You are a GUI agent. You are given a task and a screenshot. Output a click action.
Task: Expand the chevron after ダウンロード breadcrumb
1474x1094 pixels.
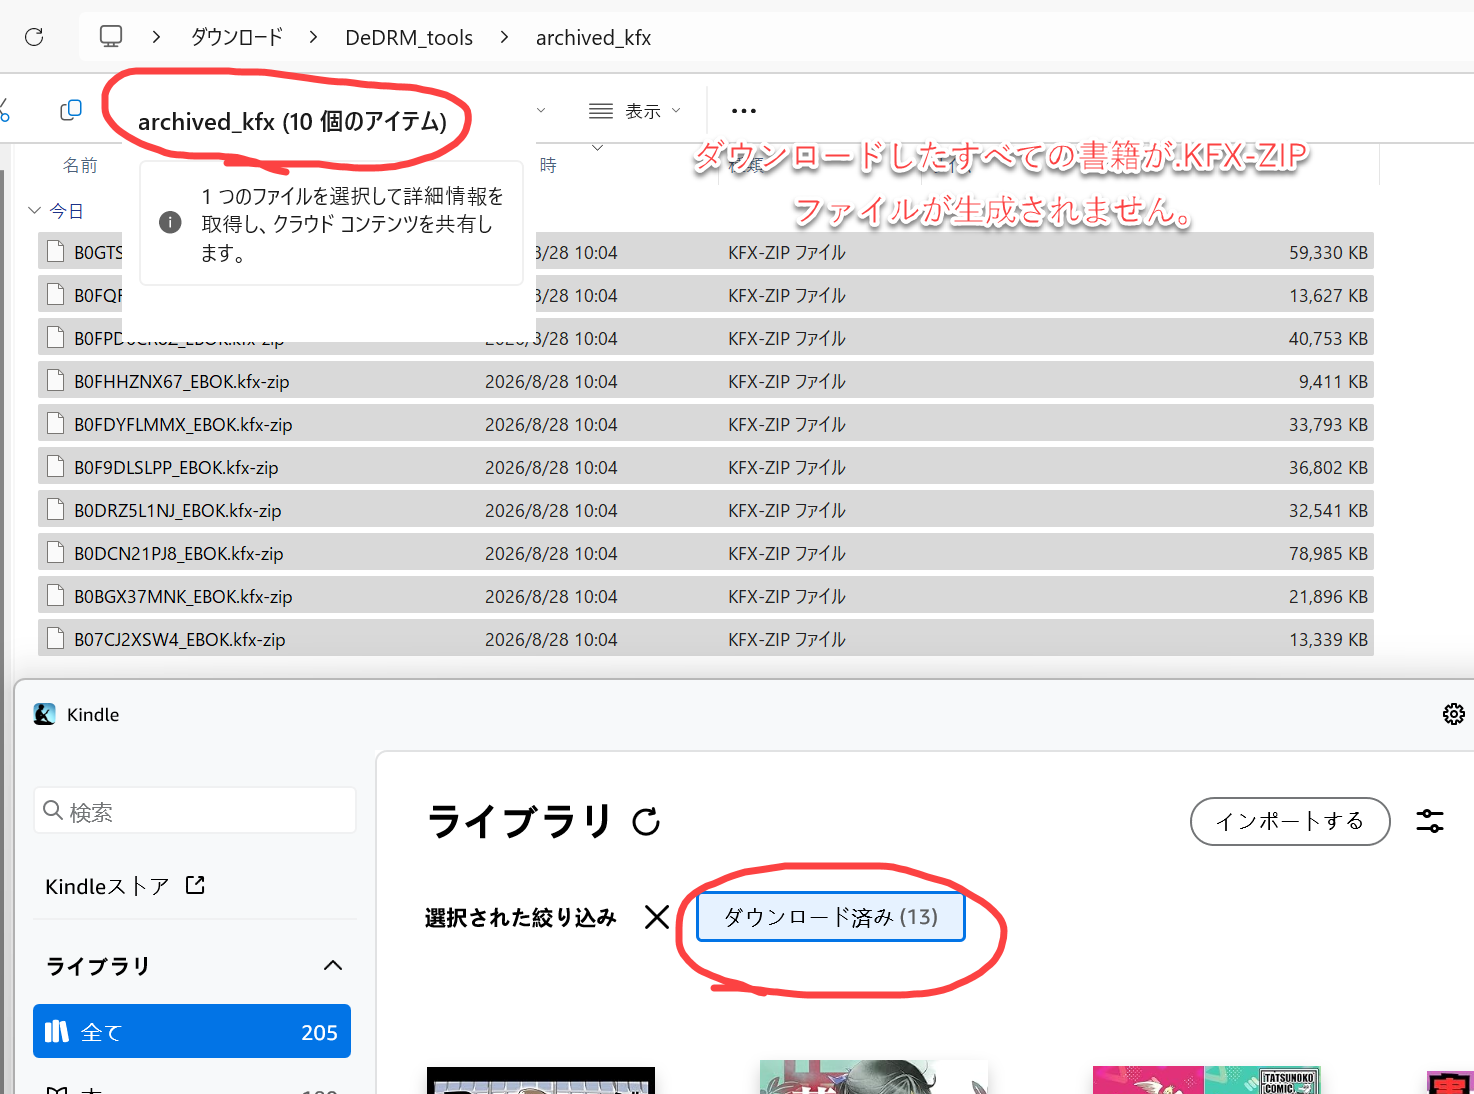pos(313,37)
